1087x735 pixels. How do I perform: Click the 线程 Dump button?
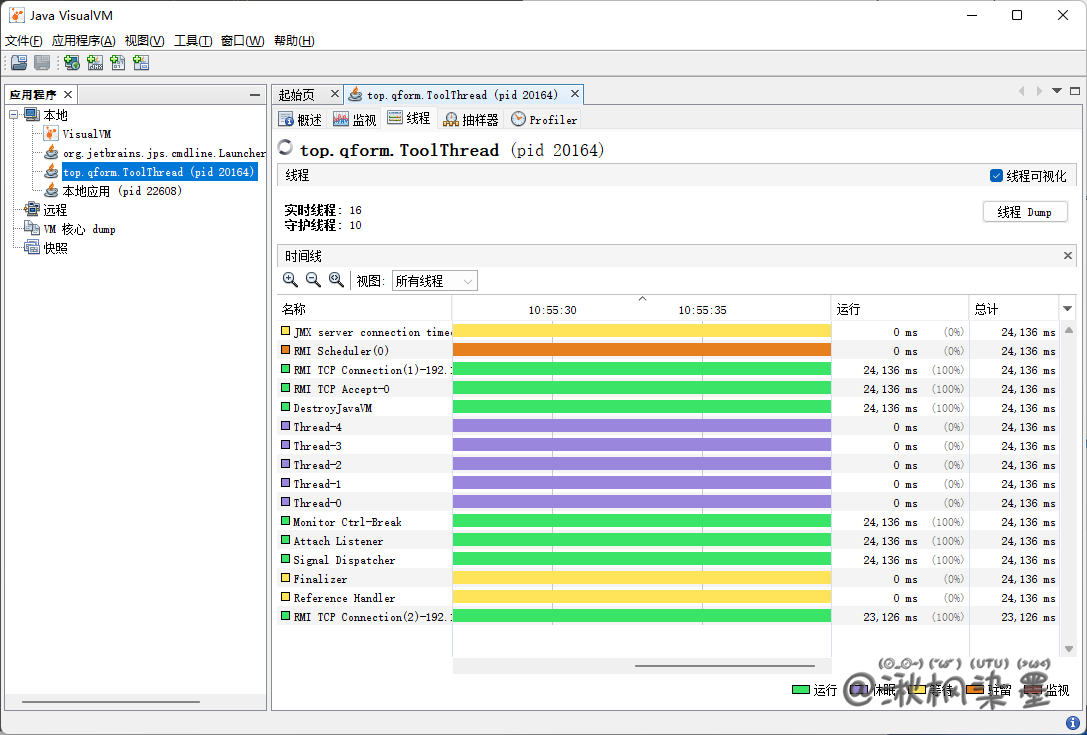tap(1025, 212)
